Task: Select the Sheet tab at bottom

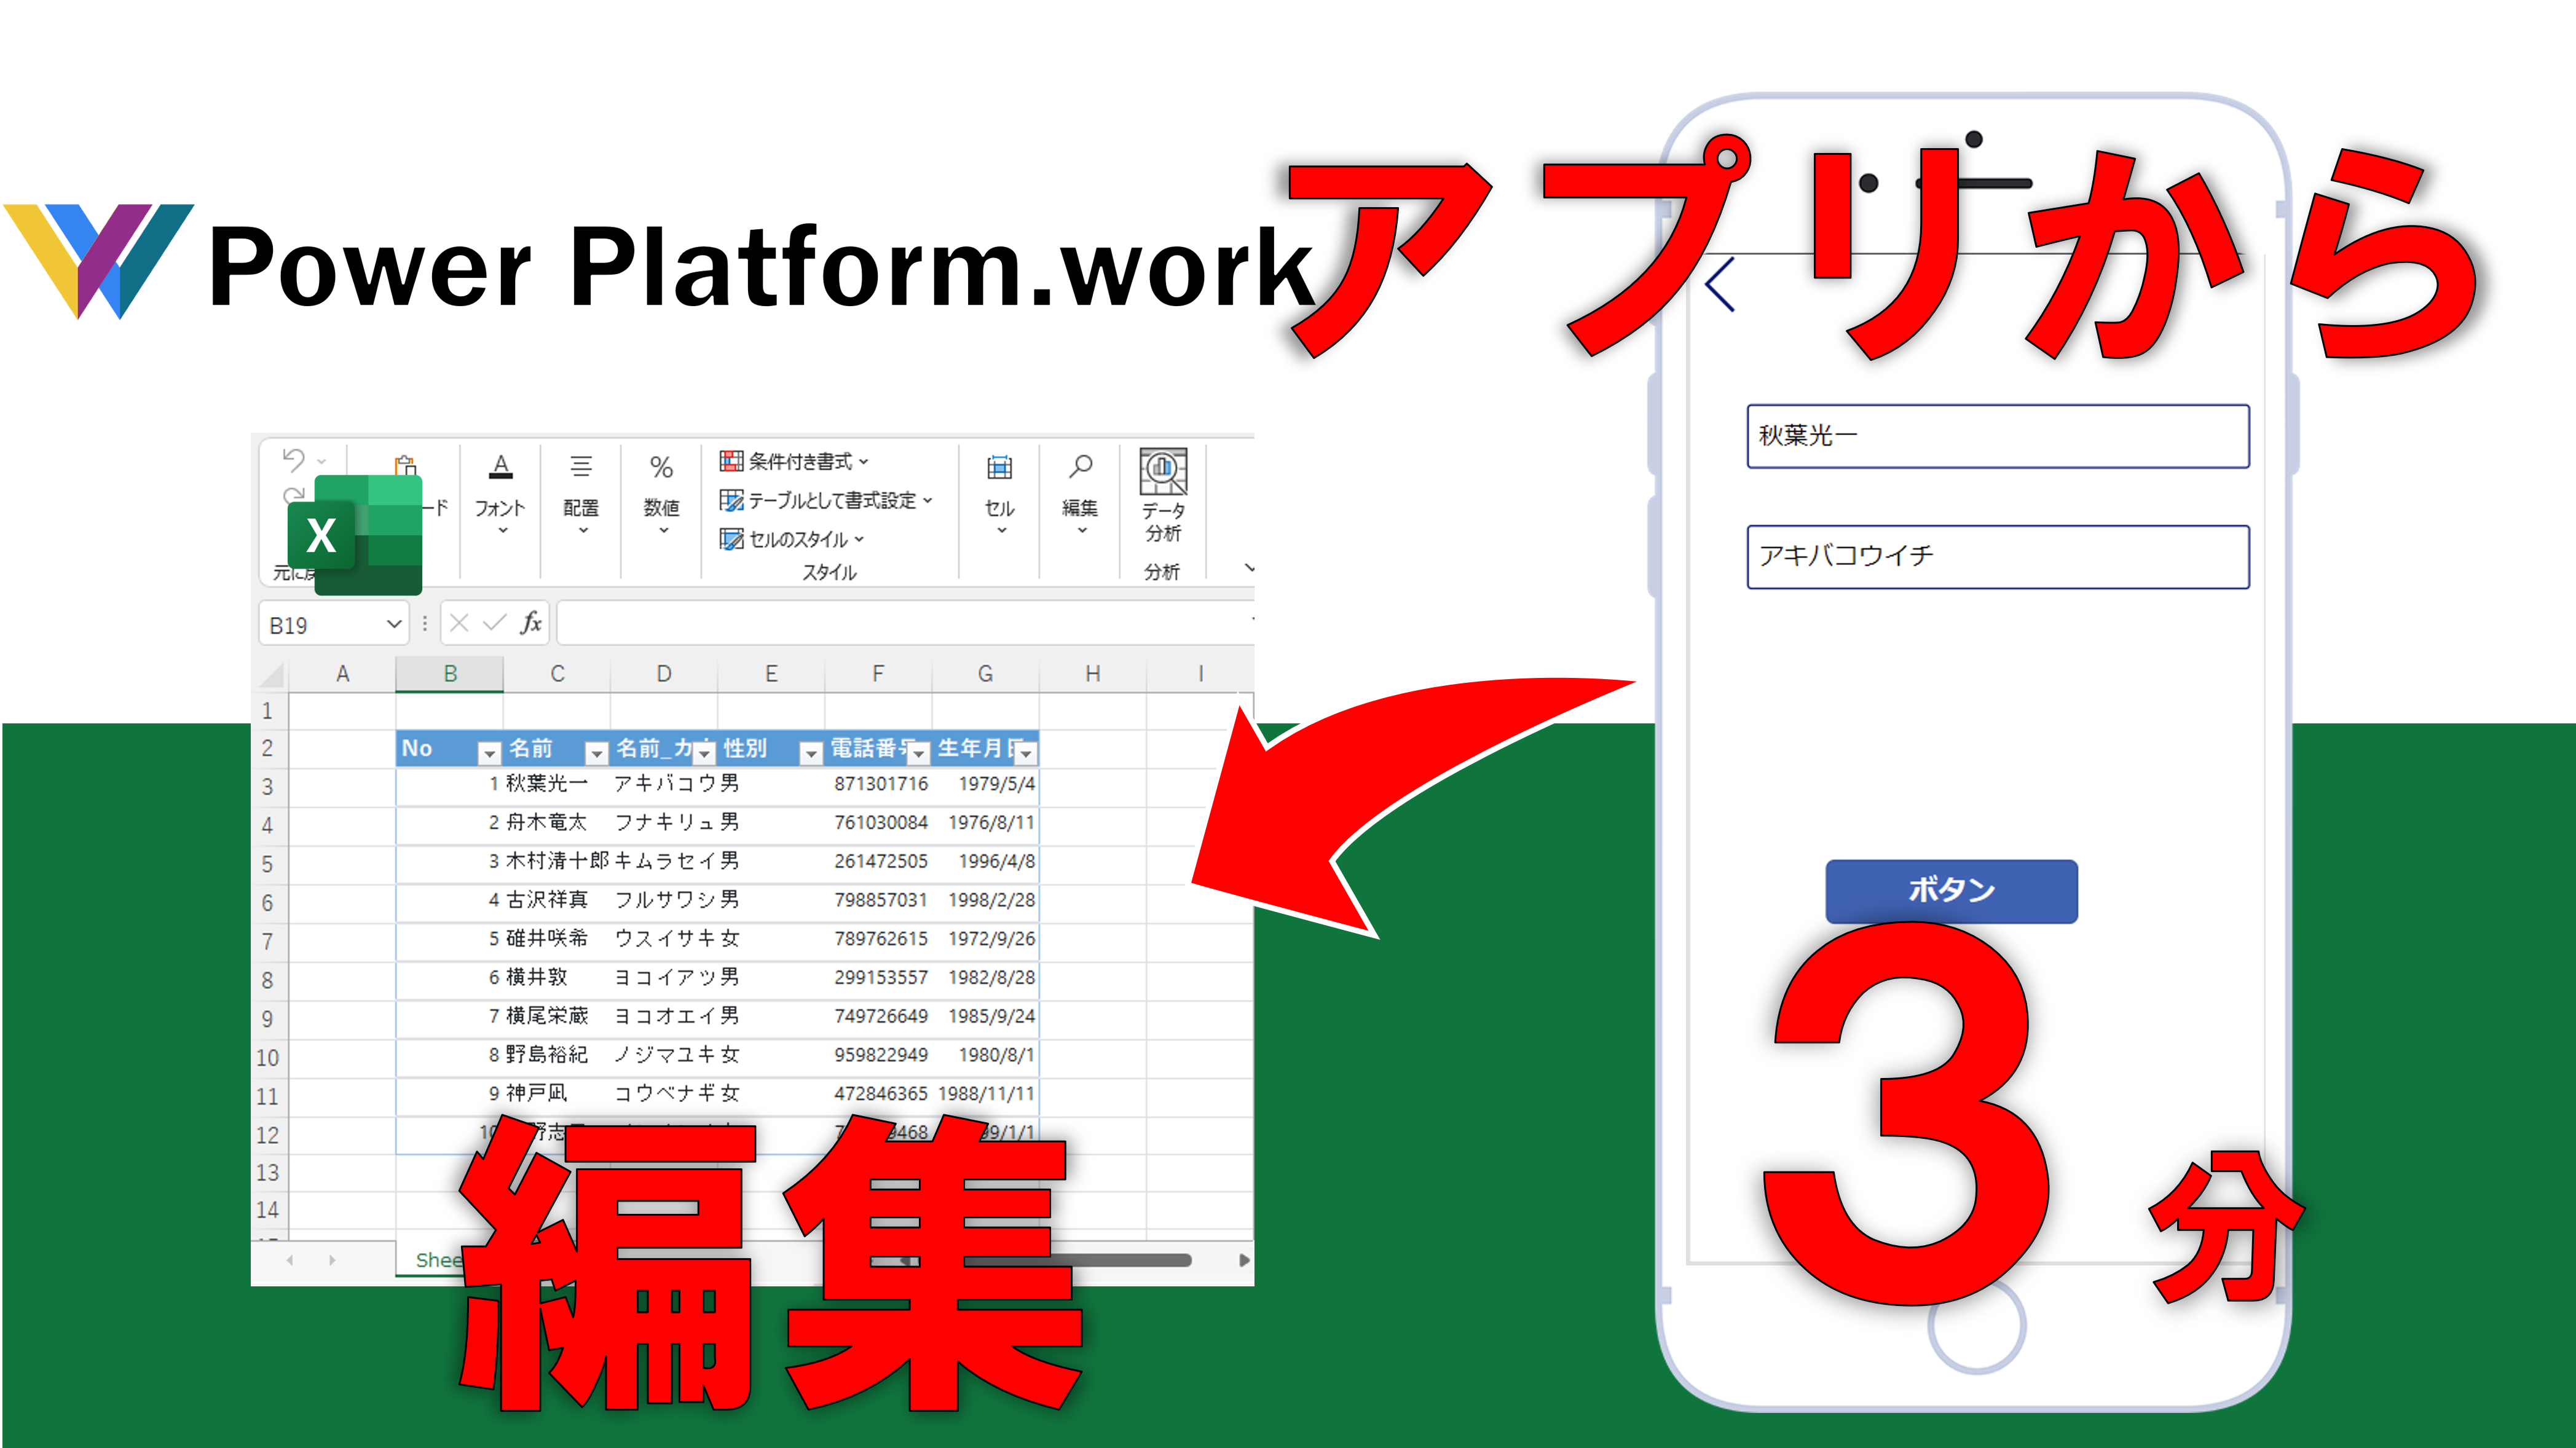Action: point(438,1260)
